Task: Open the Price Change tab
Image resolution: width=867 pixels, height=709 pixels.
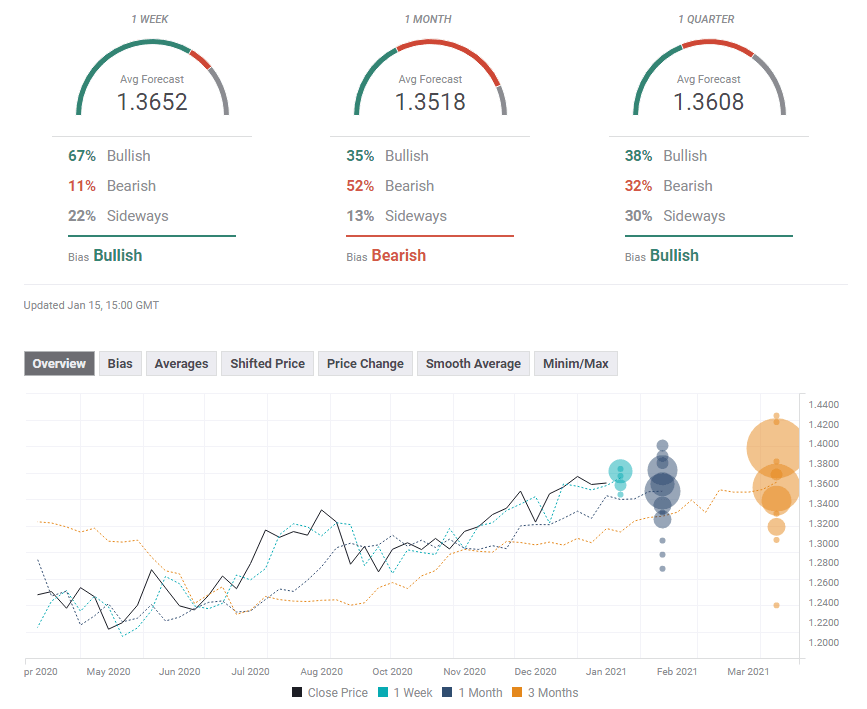Action: (x=365, y=364)
